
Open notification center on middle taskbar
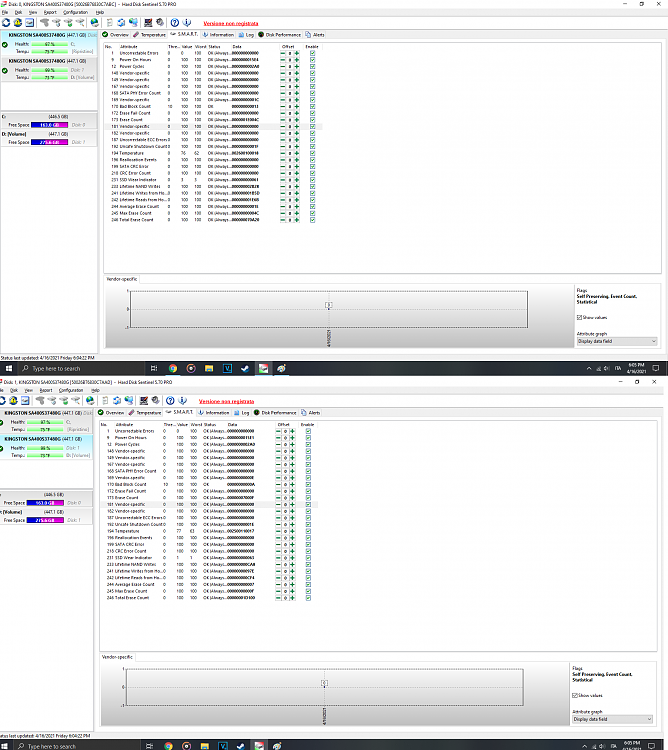click(x=656, y=368)
